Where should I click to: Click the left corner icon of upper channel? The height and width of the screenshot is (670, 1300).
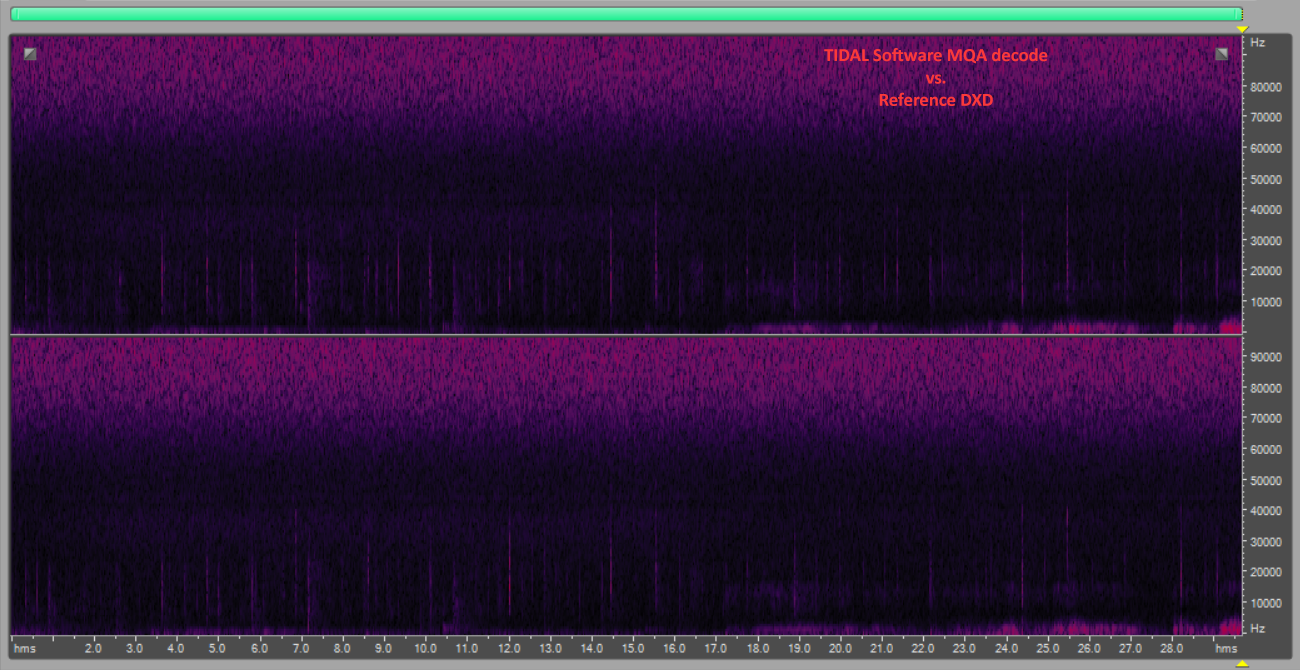[30, 54]
